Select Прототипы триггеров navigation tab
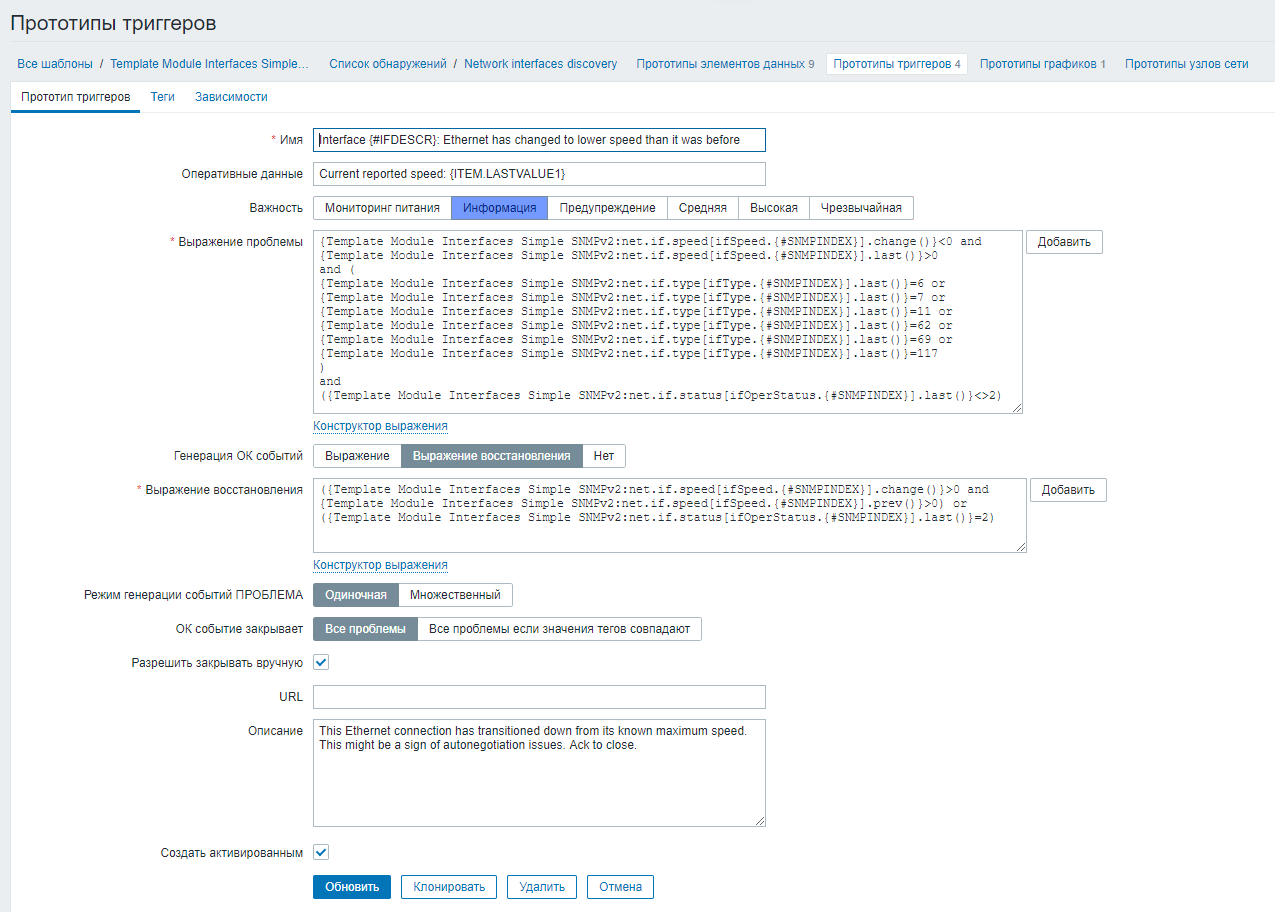 (897, 64)
